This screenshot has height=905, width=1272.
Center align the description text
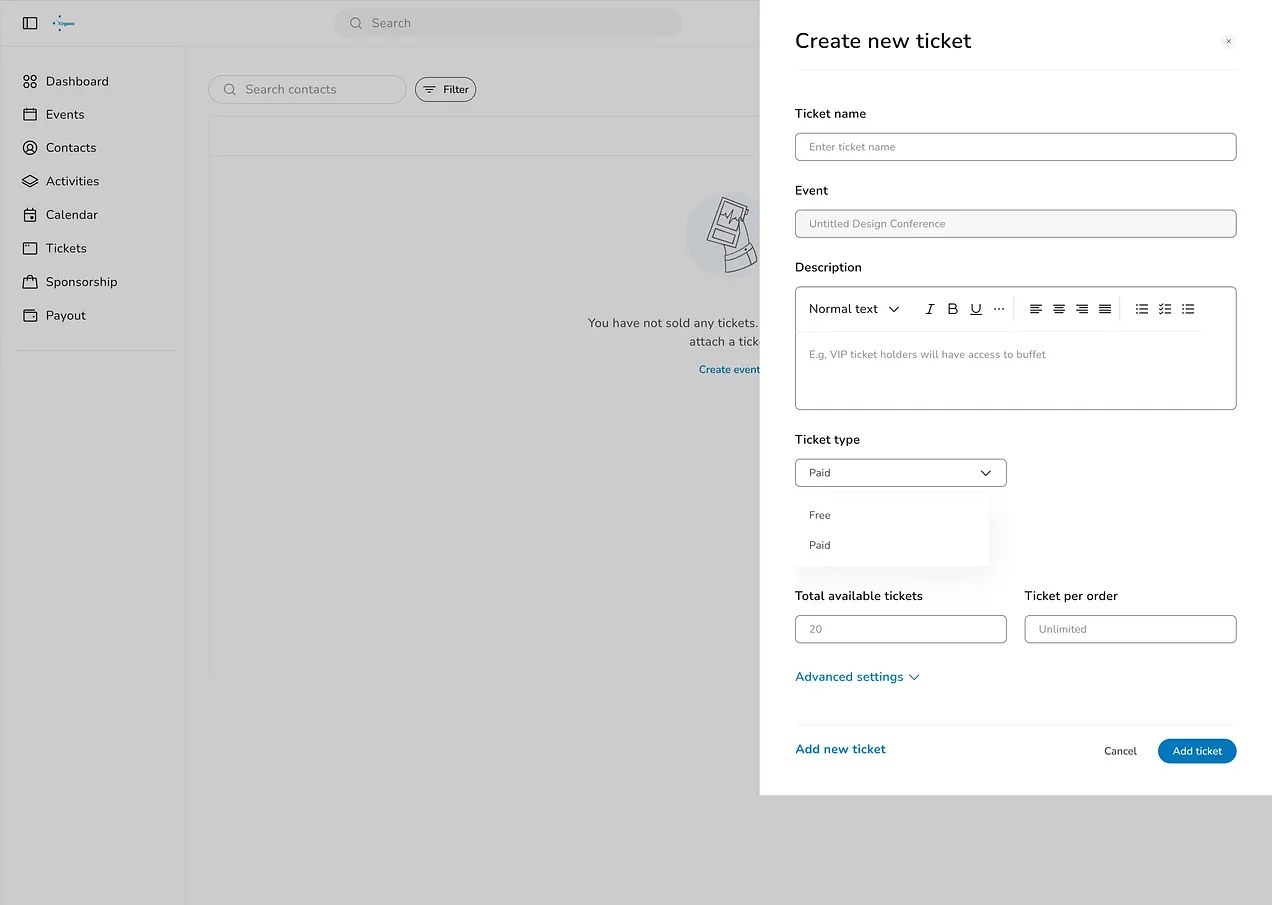pos(1059,309)
